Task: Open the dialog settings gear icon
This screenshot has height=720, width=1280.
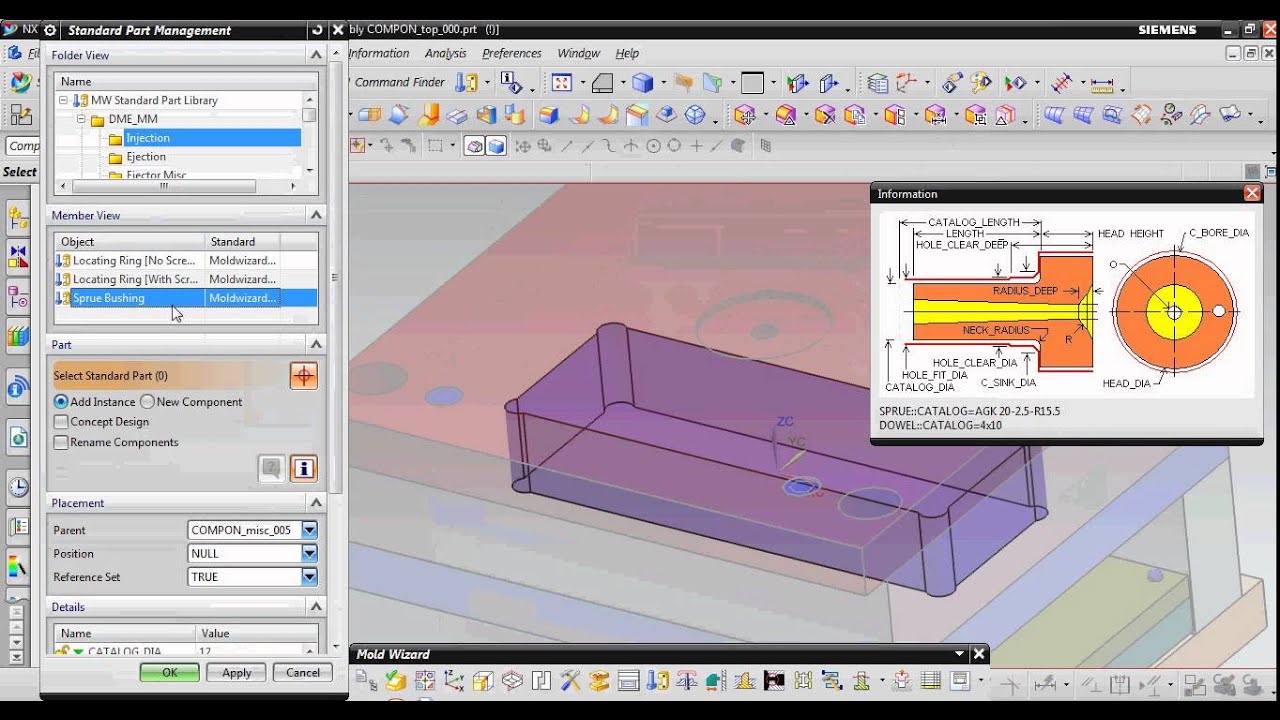Action: coord(50,30)
